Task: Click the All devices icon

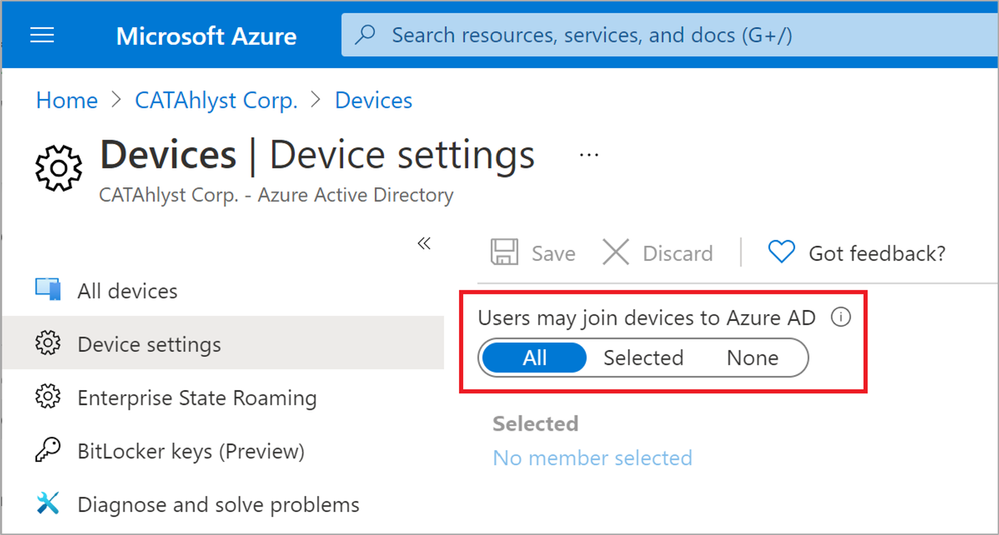Action: [48, 290]
